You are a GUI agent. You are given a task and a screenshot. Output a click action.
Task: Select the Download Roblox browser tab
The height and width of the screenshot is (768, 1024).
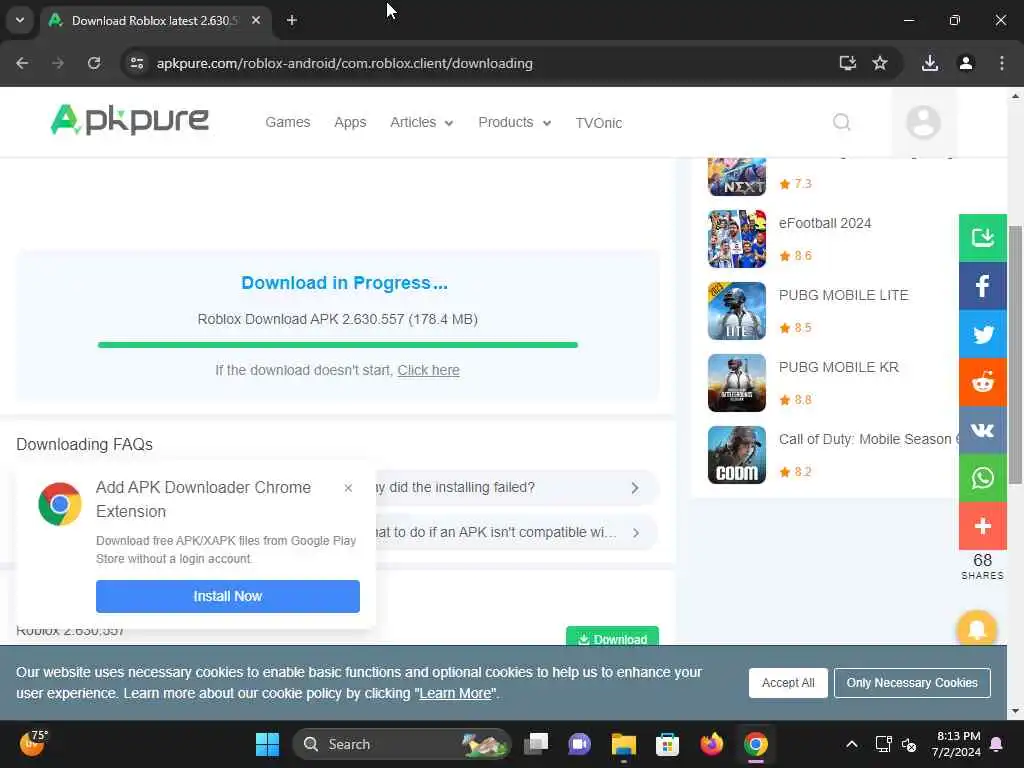pos(155,20)
